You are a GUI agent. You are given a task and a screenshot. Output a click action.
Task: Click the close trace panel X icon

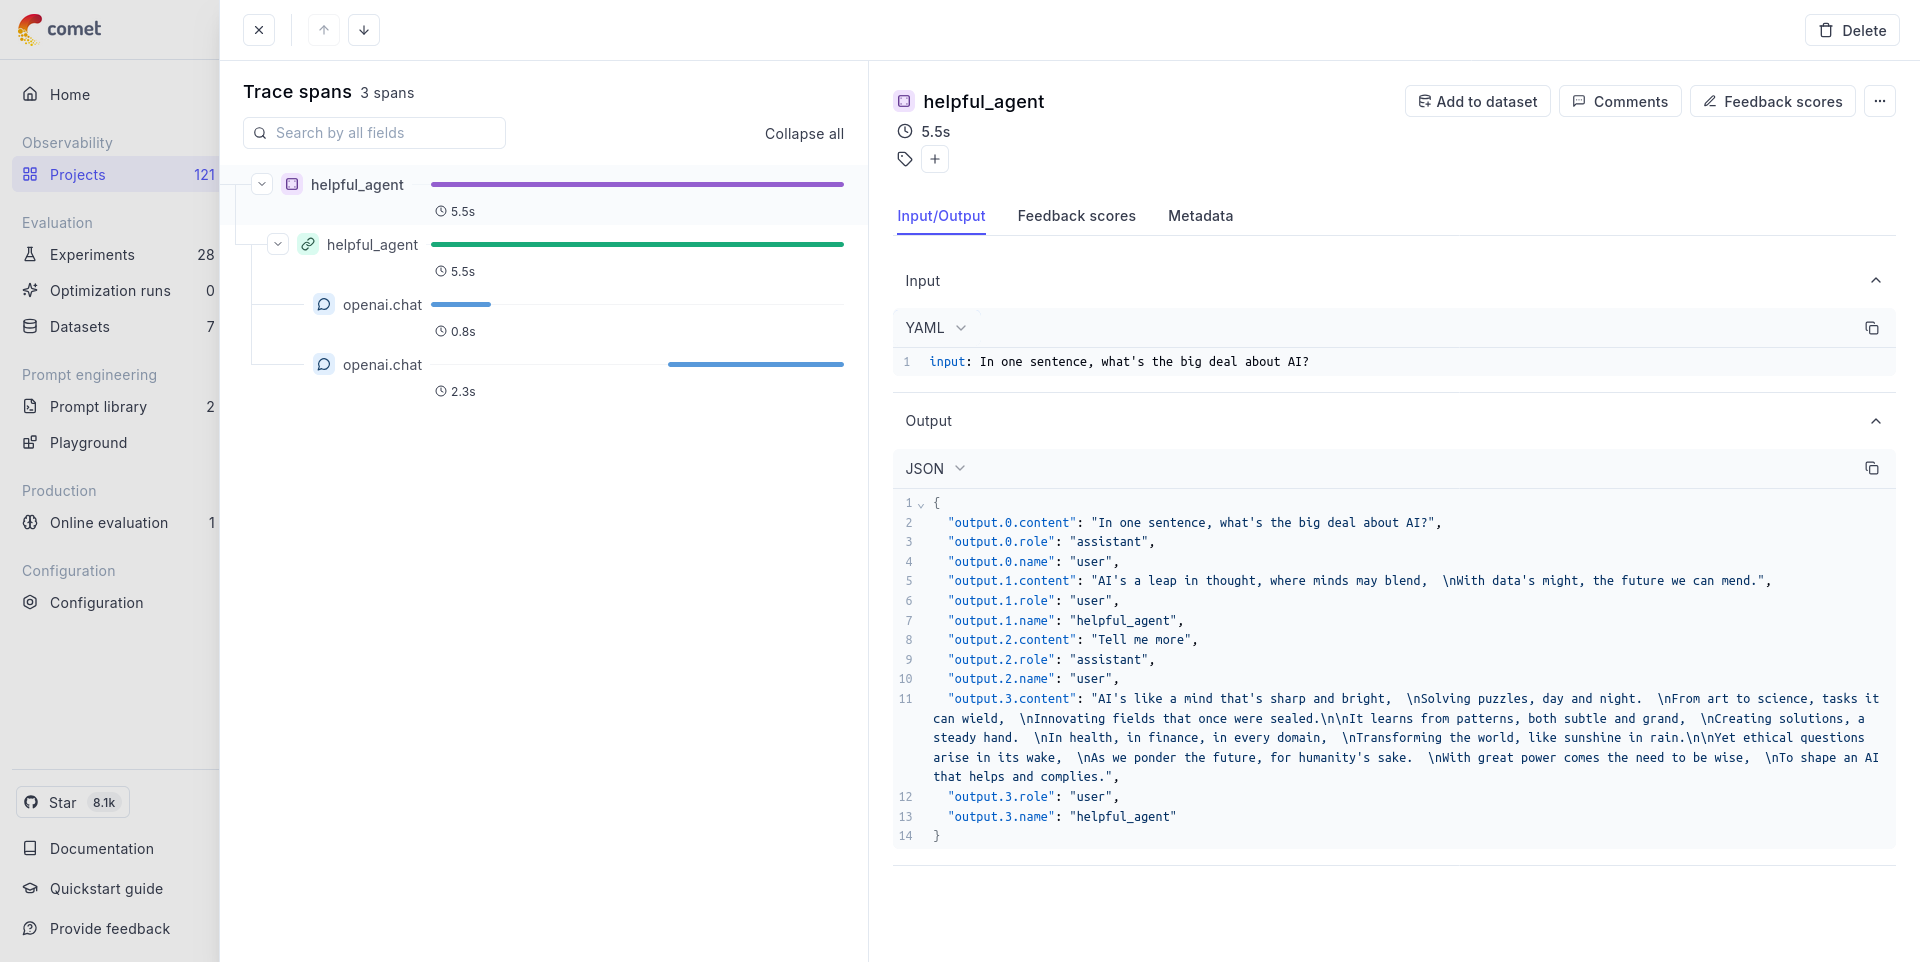[259, 30]
